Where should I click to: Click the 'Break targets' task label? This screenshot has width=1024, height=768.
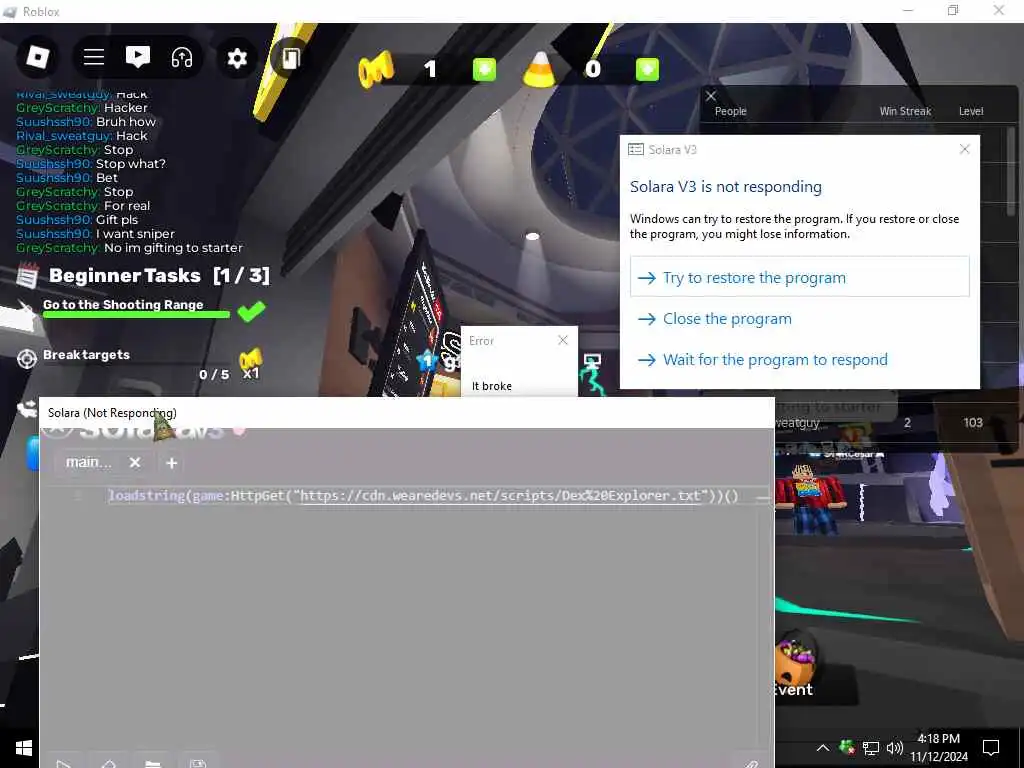86,355
